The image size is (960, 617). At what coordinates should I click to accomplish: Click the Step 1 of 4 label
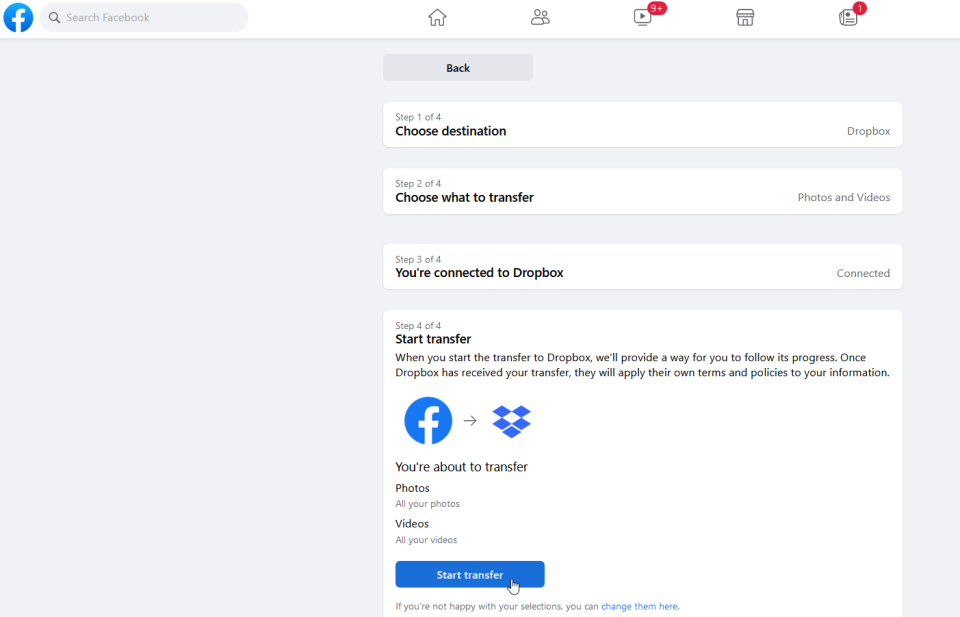[x=418, y=117]
